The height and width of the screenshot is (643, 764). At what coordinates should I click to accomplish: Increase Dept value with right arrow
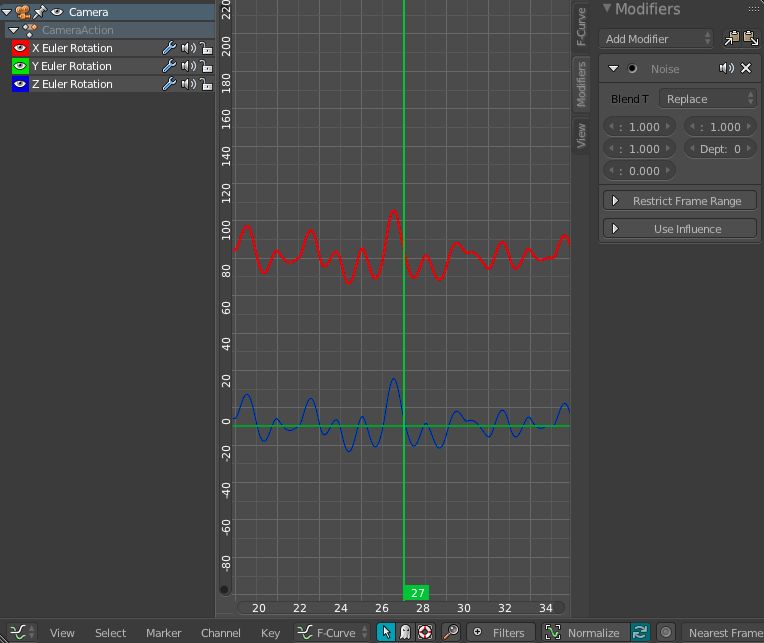tap(749, 149)
